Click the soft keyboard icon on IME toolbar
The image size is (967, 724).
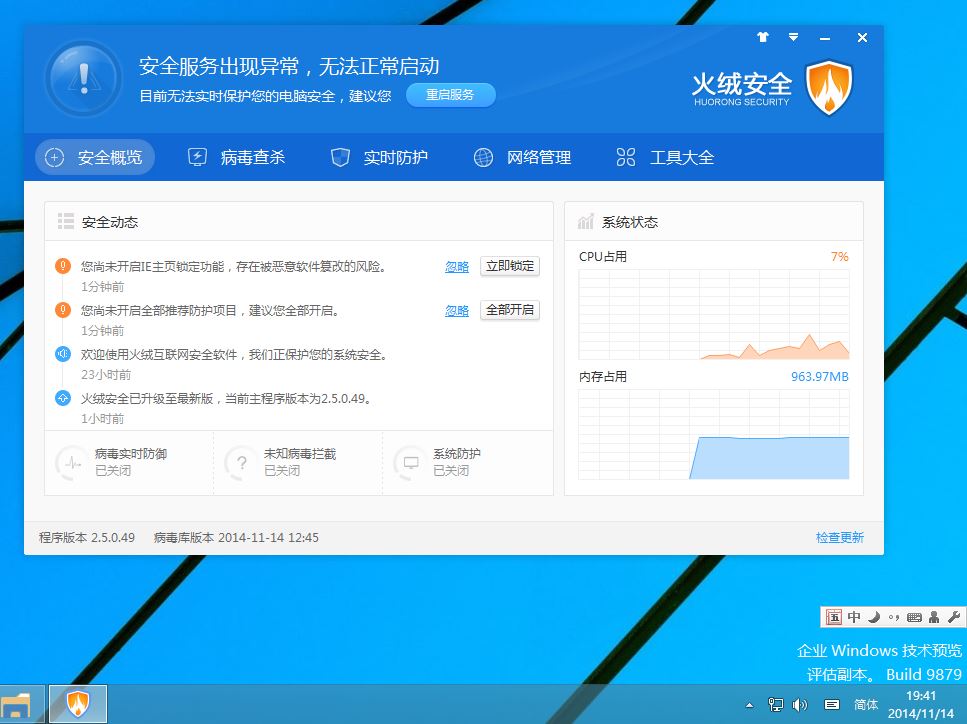913,616
